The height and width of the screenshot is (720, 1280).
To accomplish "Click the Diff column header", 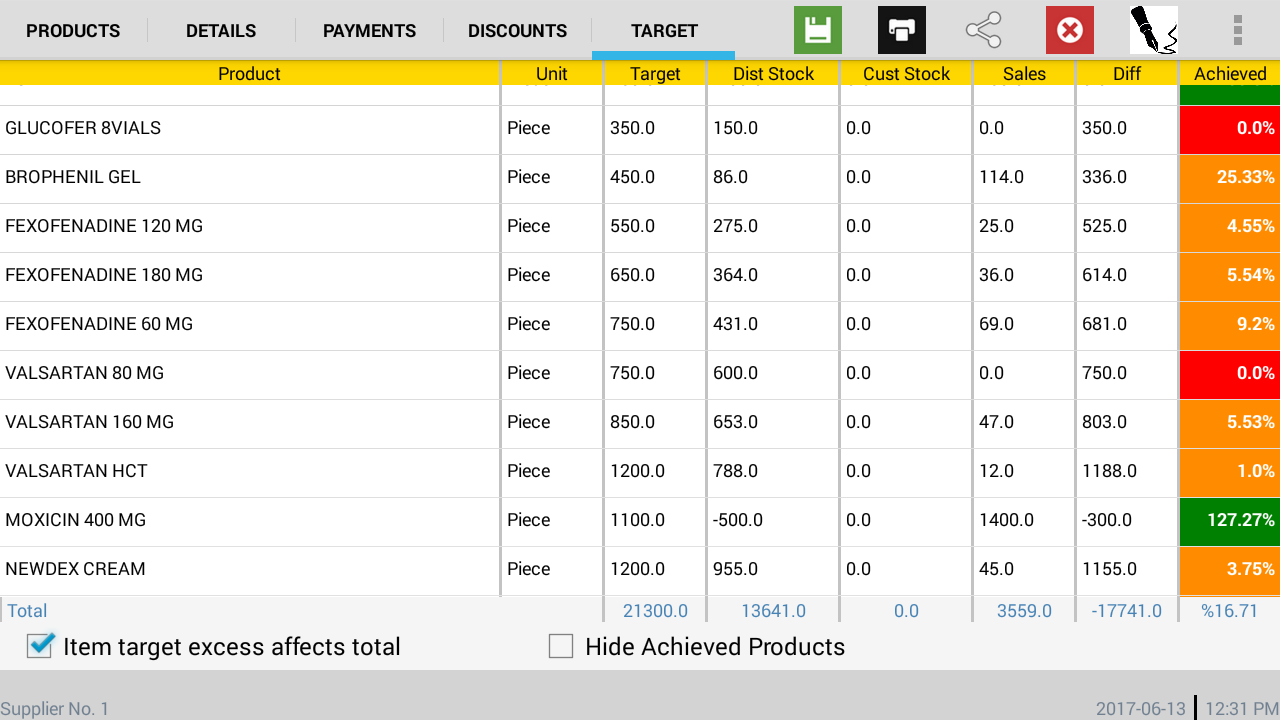I will coord(1127,74).
